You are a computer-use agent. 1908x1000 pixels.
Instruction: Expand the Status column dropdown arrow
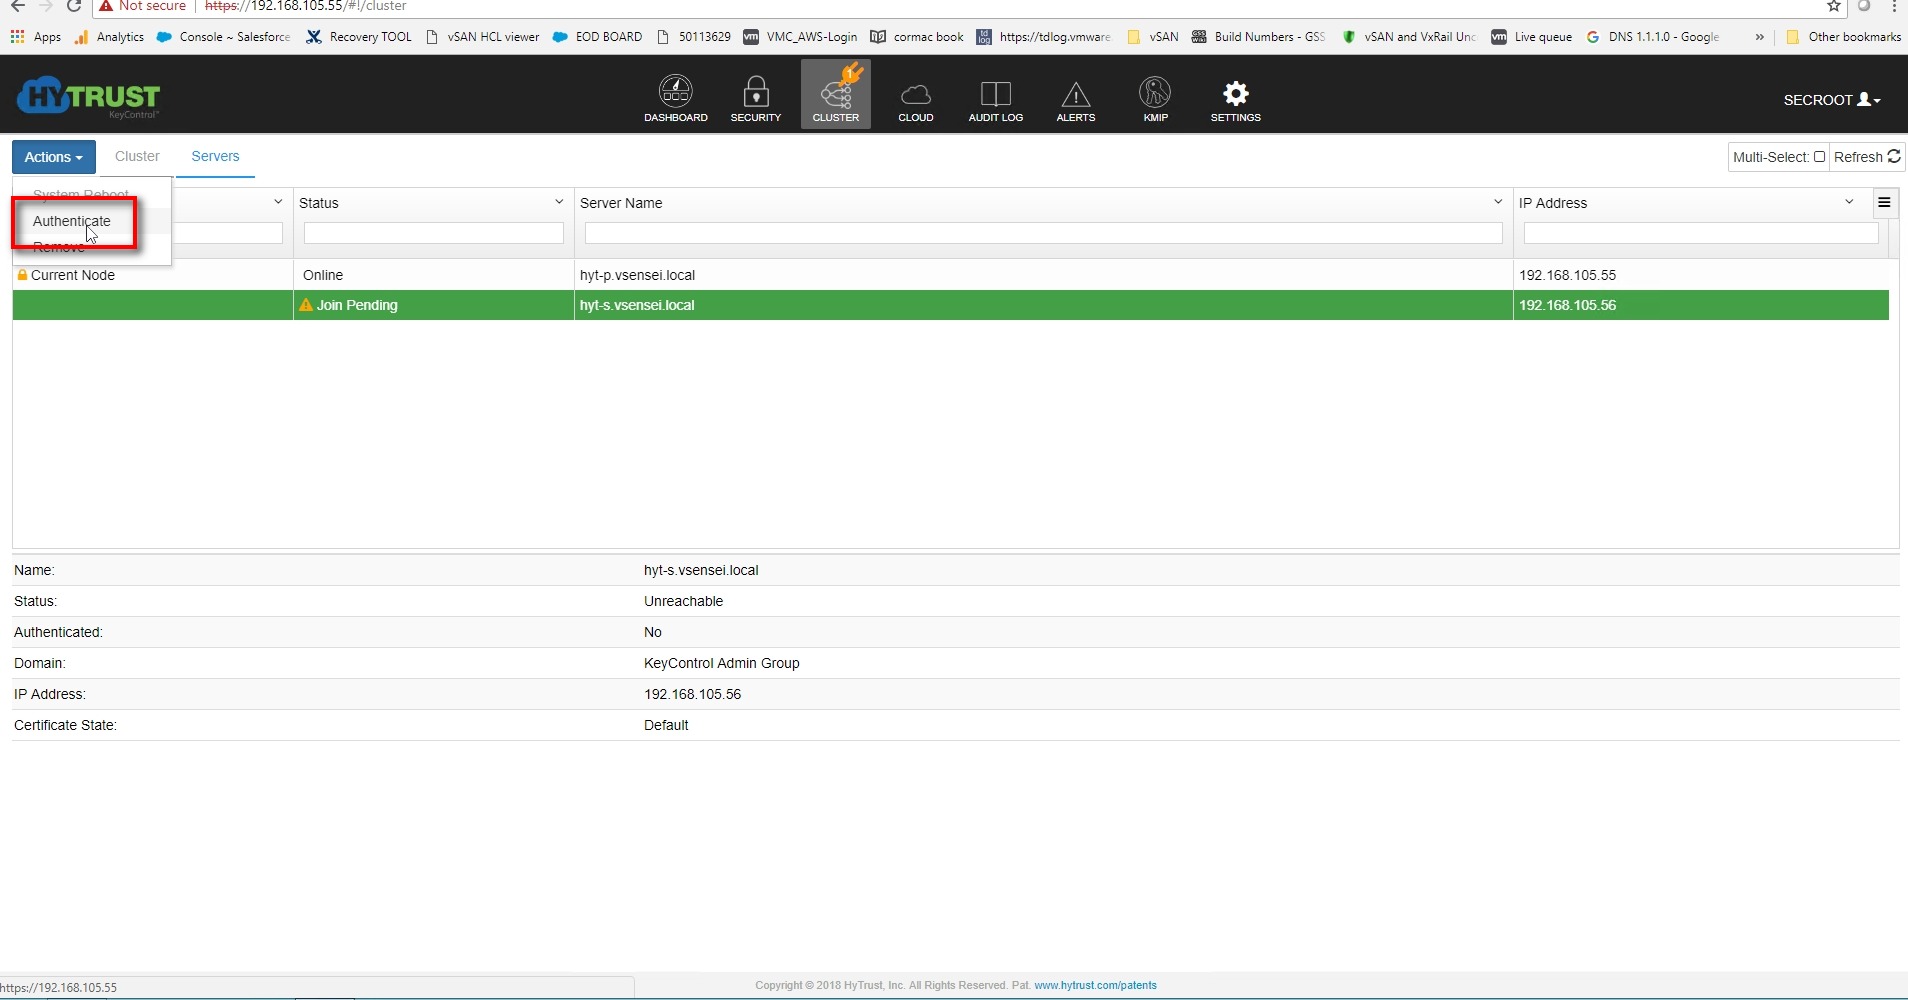coord(559,202)
